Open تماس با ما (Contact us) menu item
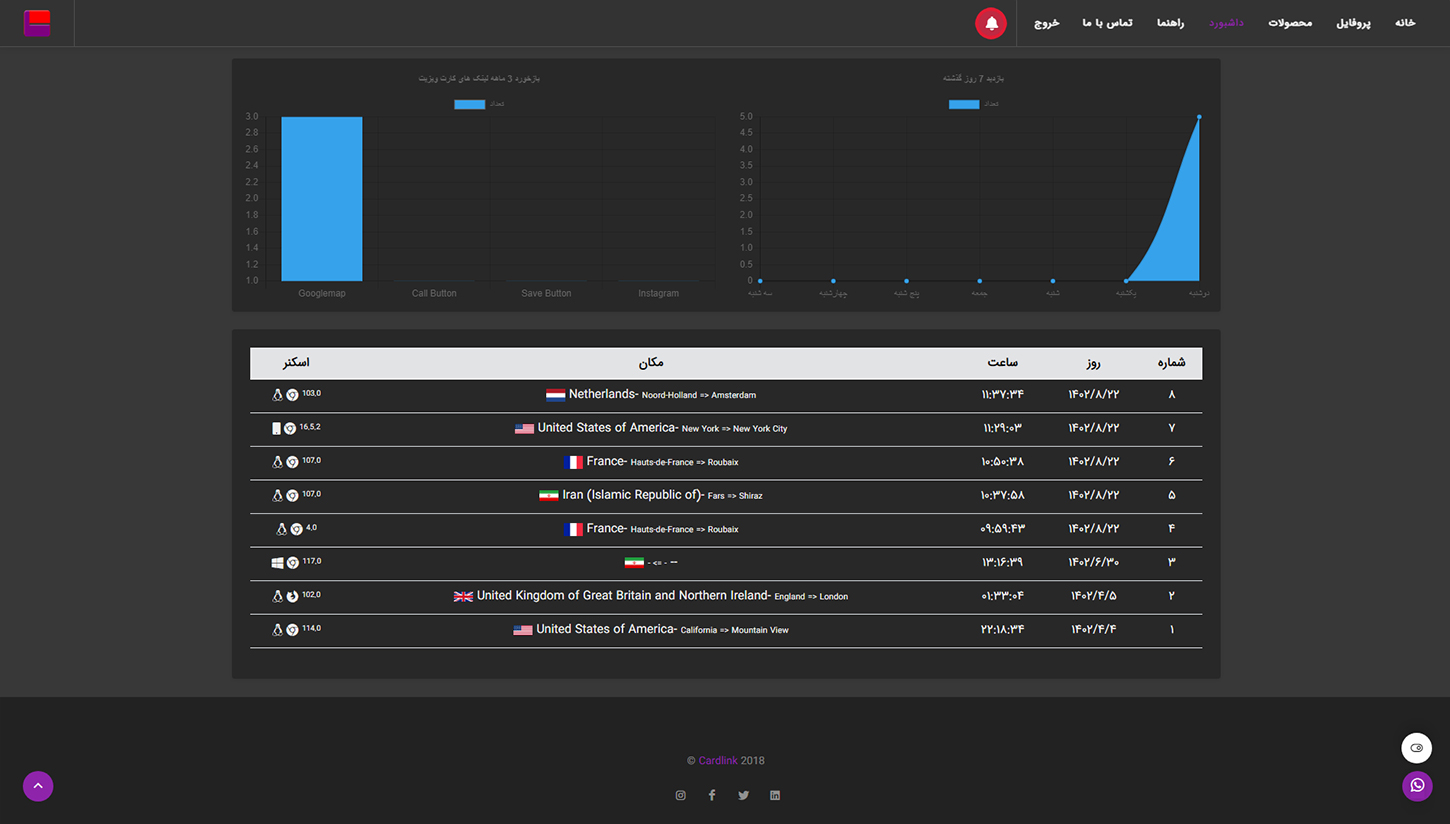1450x824 pixels. [x=1107, y=23]
